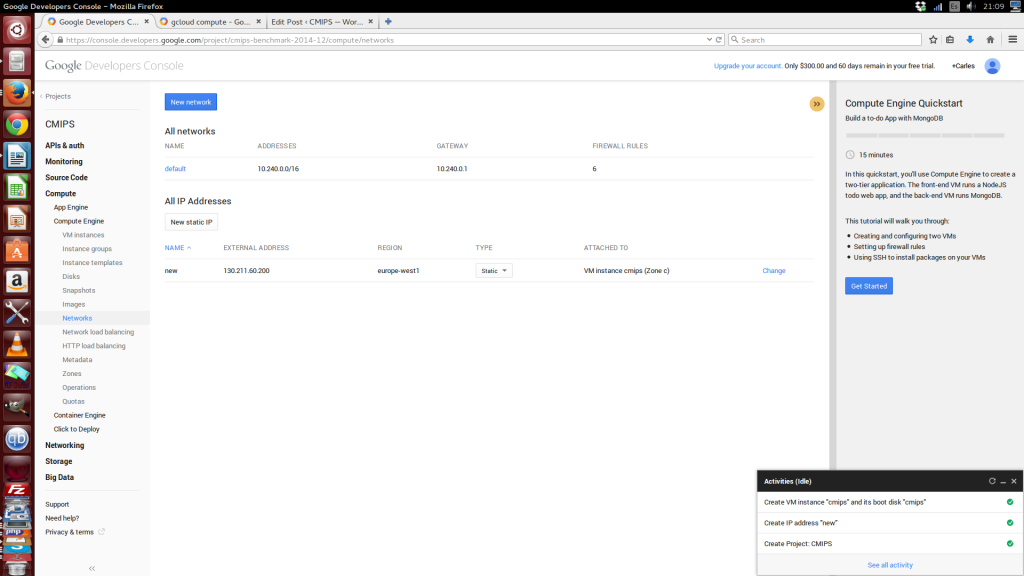This screenshot has height=576, width=1024.
Task: Click the New network button
Action: pyautogui.click(x=190, y=101)
